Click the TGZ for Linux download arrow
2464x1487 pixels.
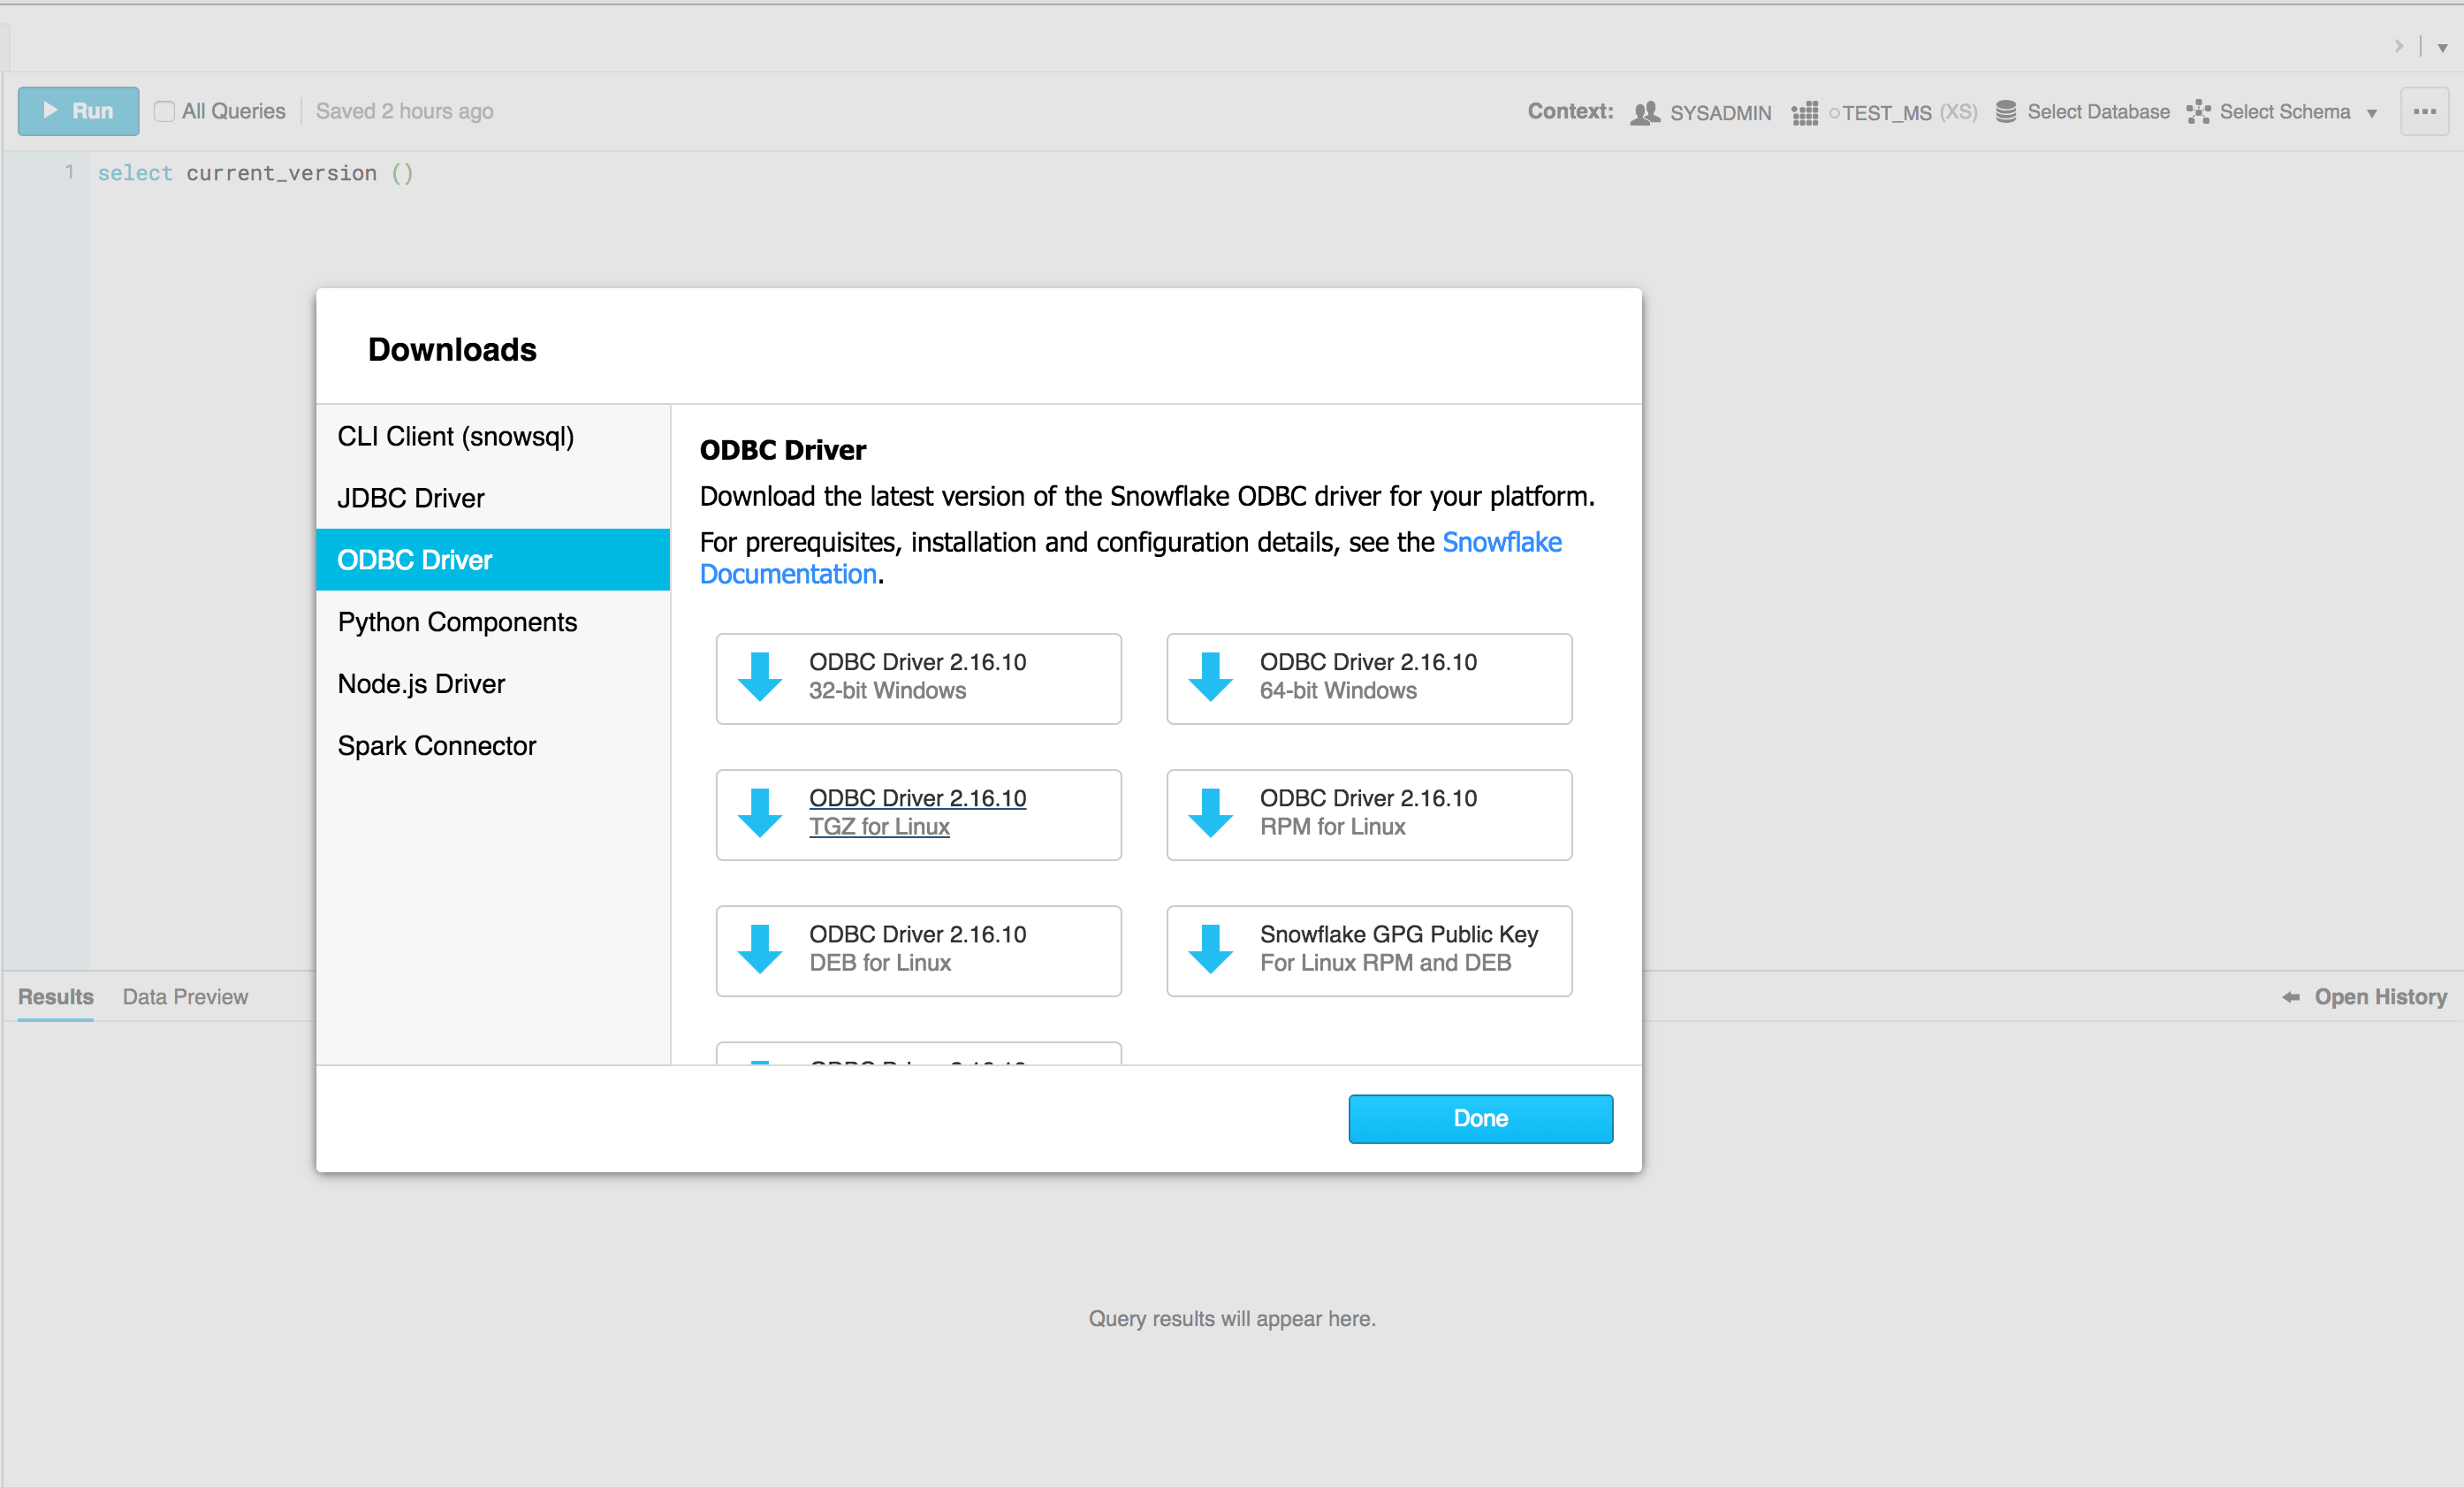(760, 813)
